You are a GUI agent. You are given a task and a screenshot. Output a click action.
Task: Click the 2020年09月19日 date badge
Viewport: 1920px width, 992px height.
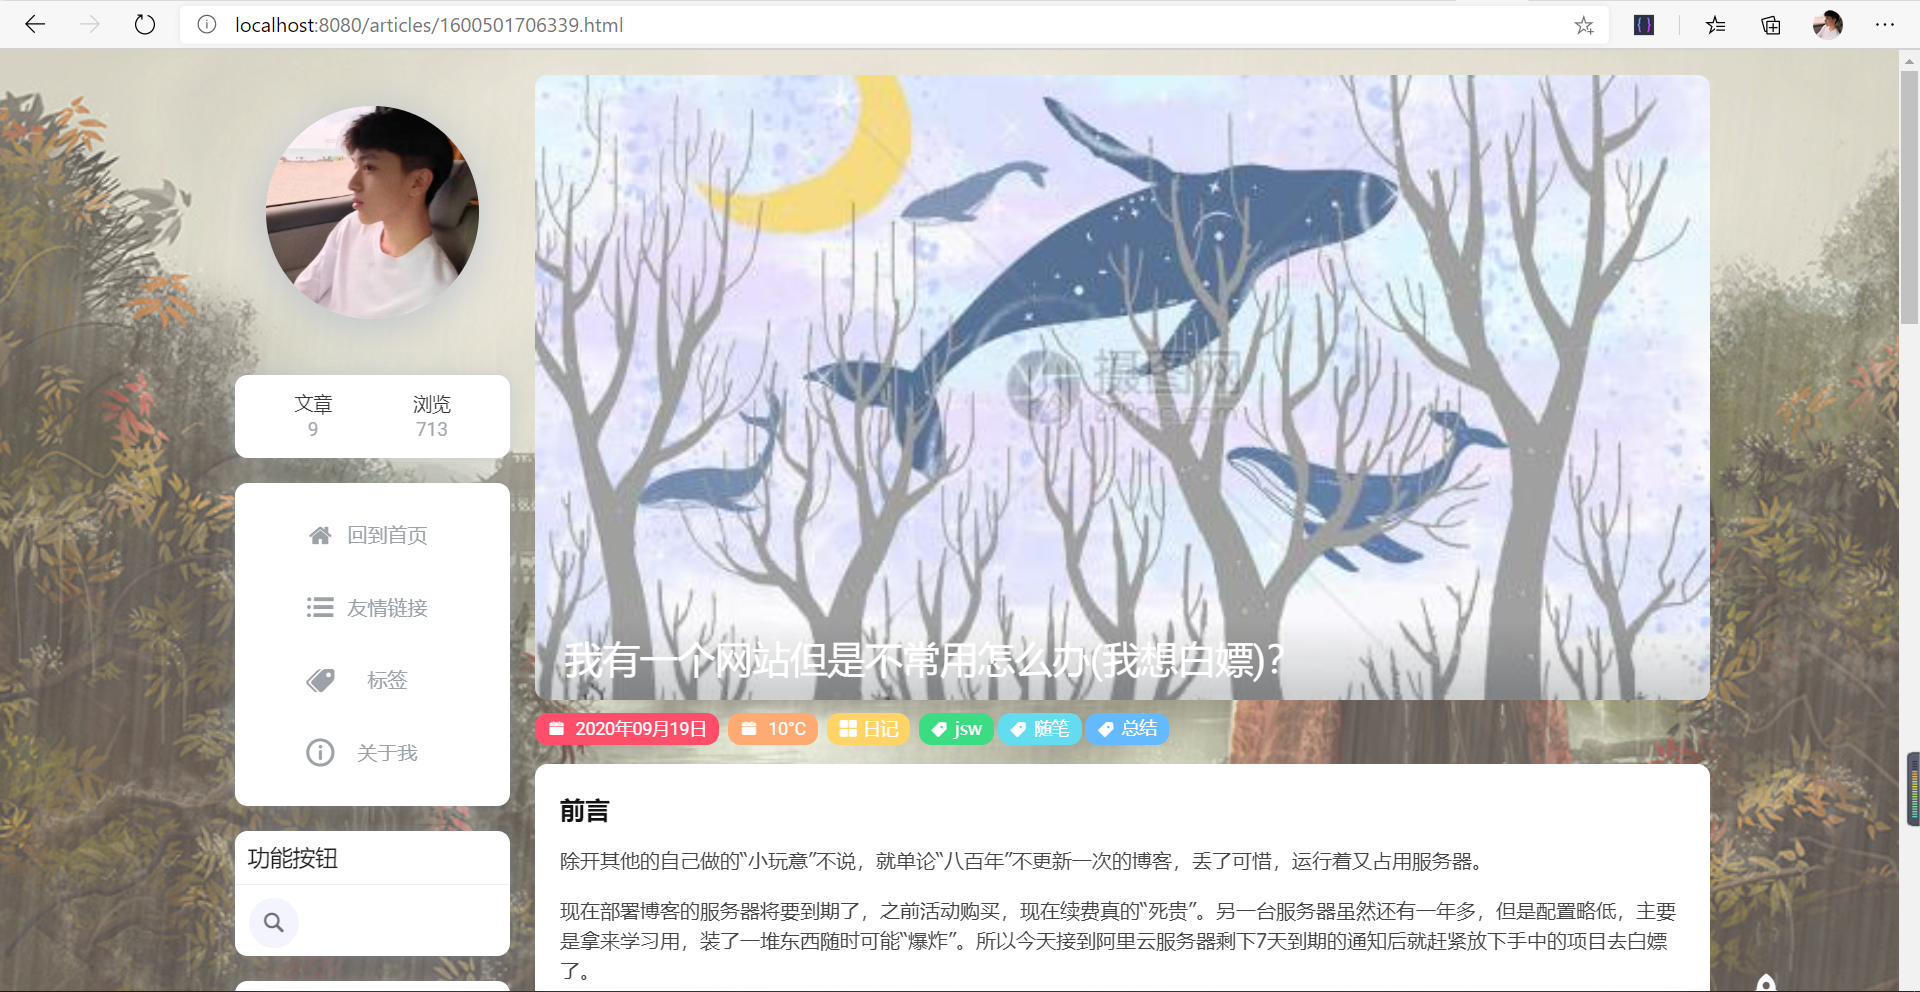pyautogui.click(x=627, y=729)
